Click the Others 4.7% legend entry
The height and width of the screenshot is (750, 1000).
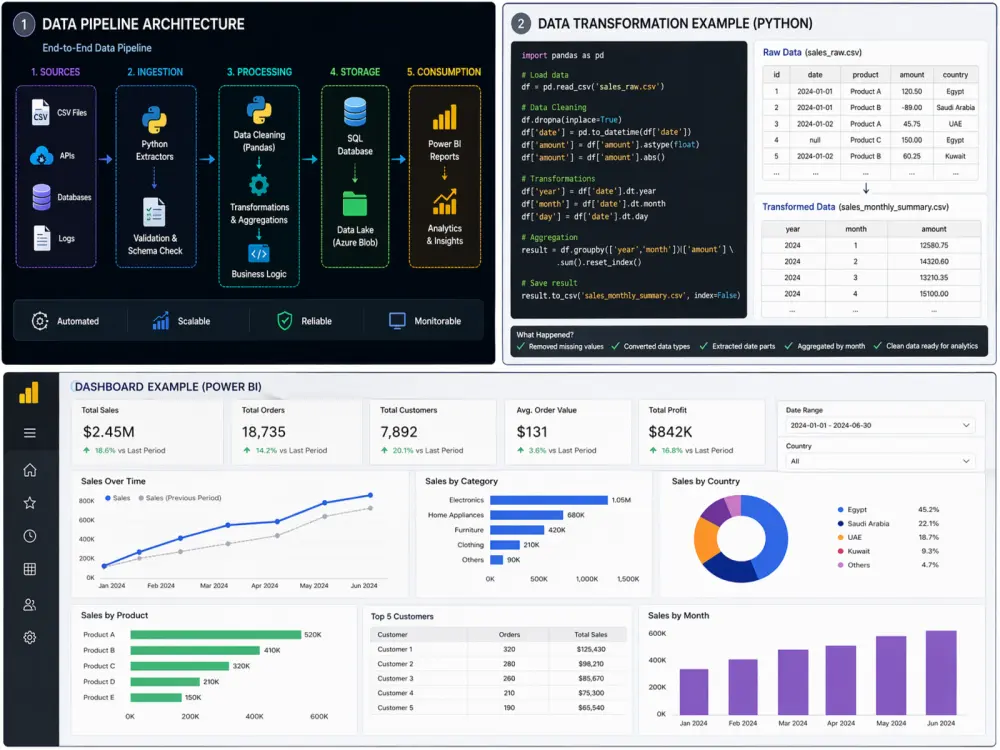click(888, 565)
